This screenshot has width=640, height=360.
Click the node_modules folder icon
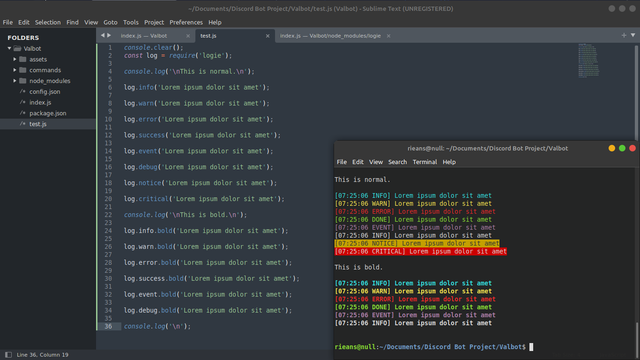(x=23, y=81)
